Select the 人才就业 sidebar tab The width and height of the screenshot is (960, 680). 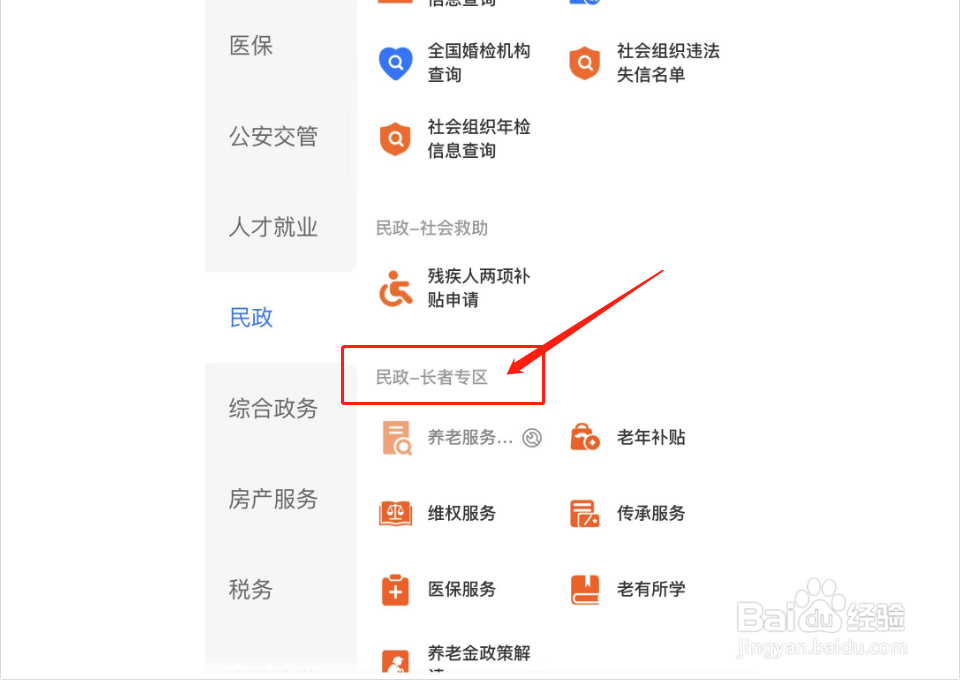[273, 226]
